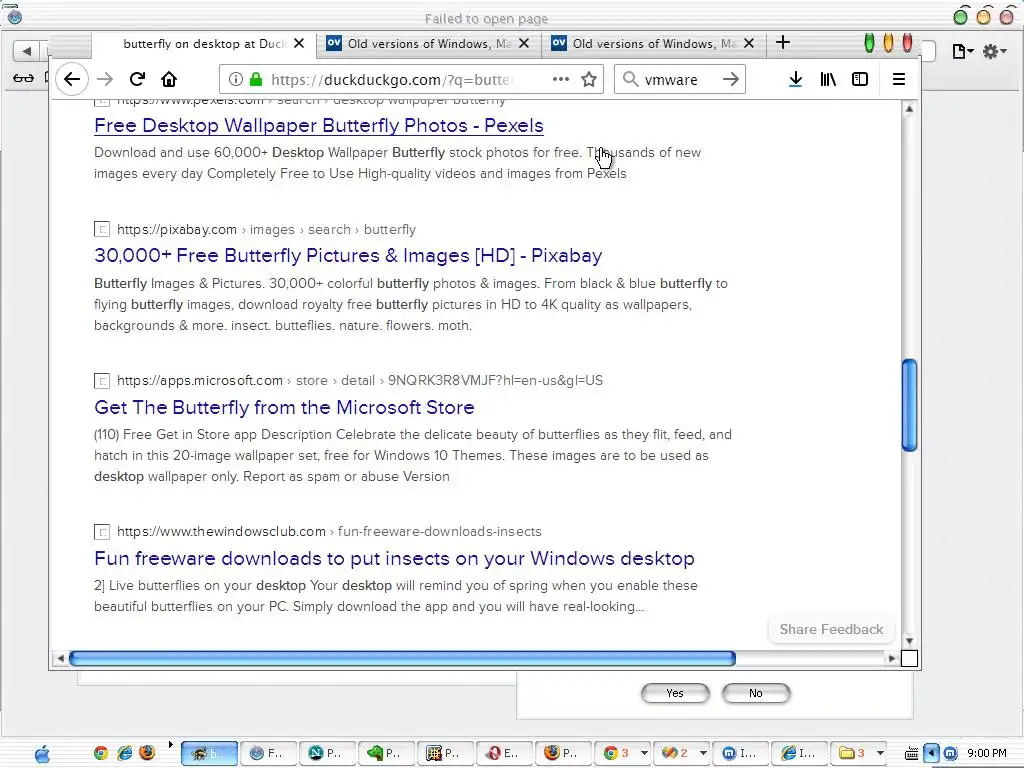Image resolution: width=1024 pixels, height=768 pixels.
Task: Launch Internet Explorer from quick launch
Action: [x=124, y=753]
